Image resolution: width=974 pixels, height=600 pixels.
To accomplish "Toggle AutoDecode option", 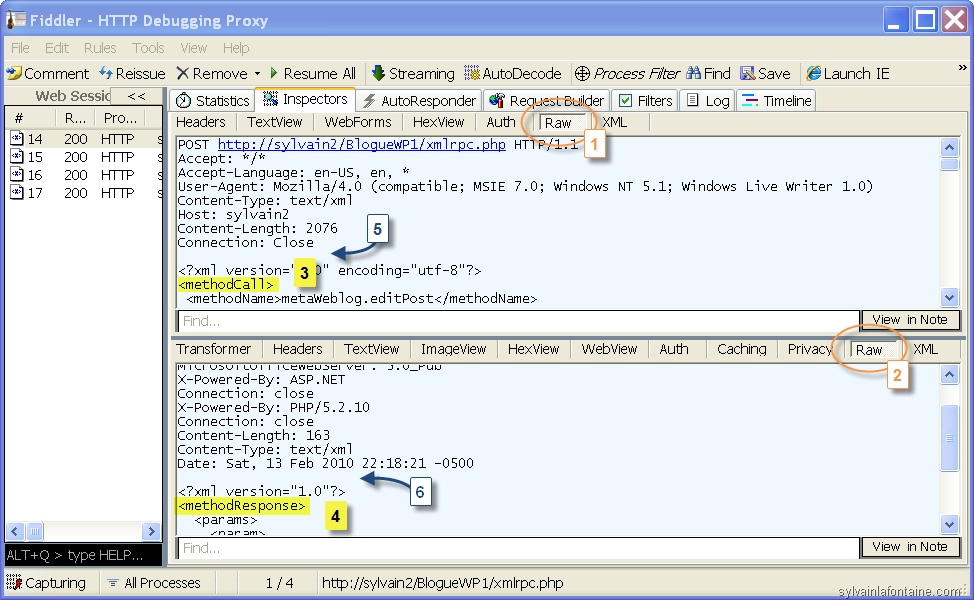I will pyautogui.click(x=513, y=74).
